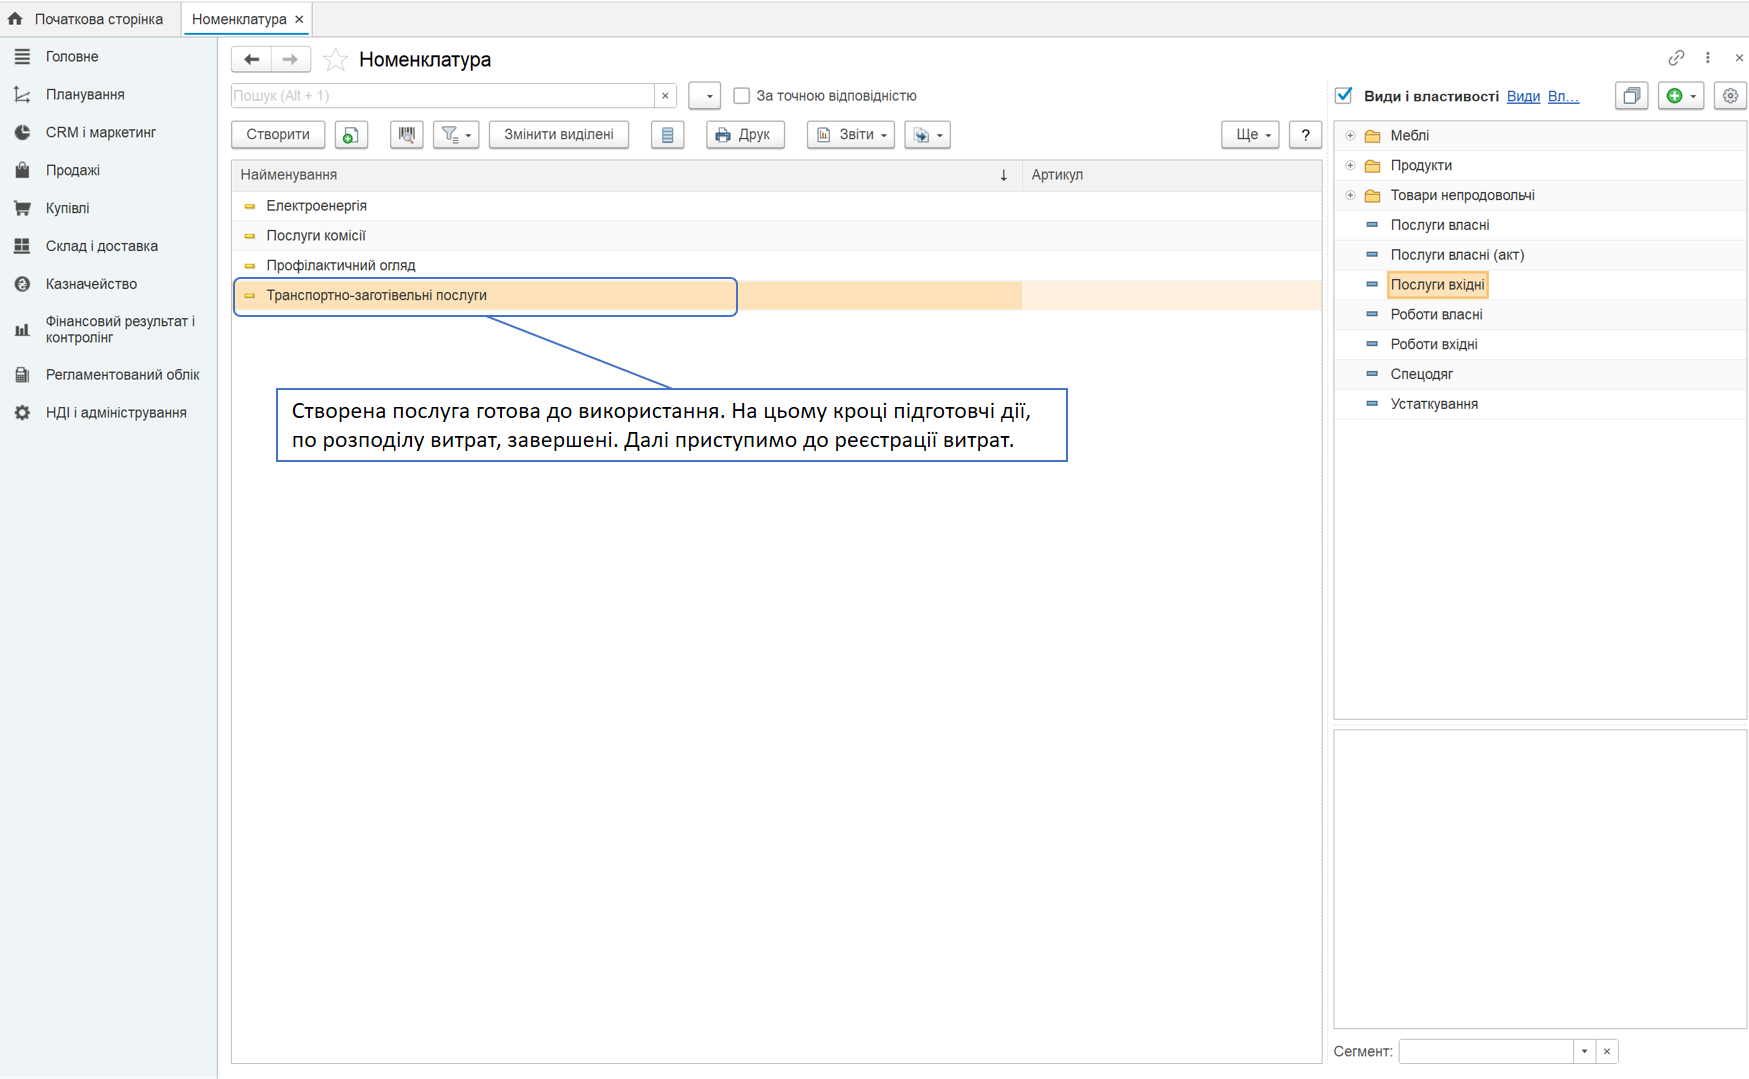Open Склад і доставка section
This screenshot has width=1749, height=1079.
(x=102, y=246)
